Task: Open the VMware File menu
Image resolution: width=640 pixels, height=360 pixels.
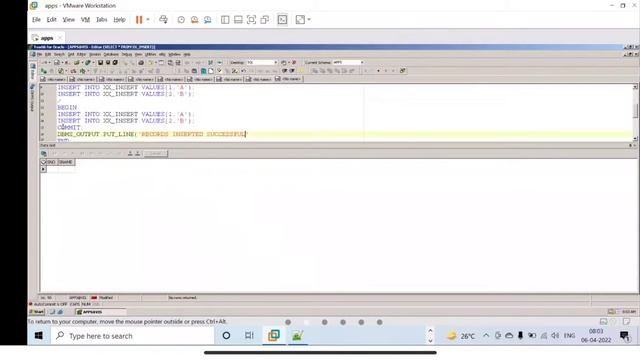Action: [x=36, y=20]
